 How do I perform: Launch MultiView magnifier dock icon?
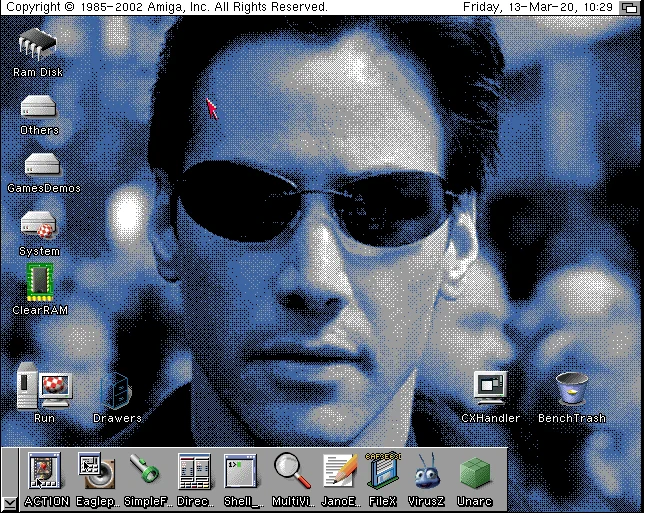[x=292, y=471]
